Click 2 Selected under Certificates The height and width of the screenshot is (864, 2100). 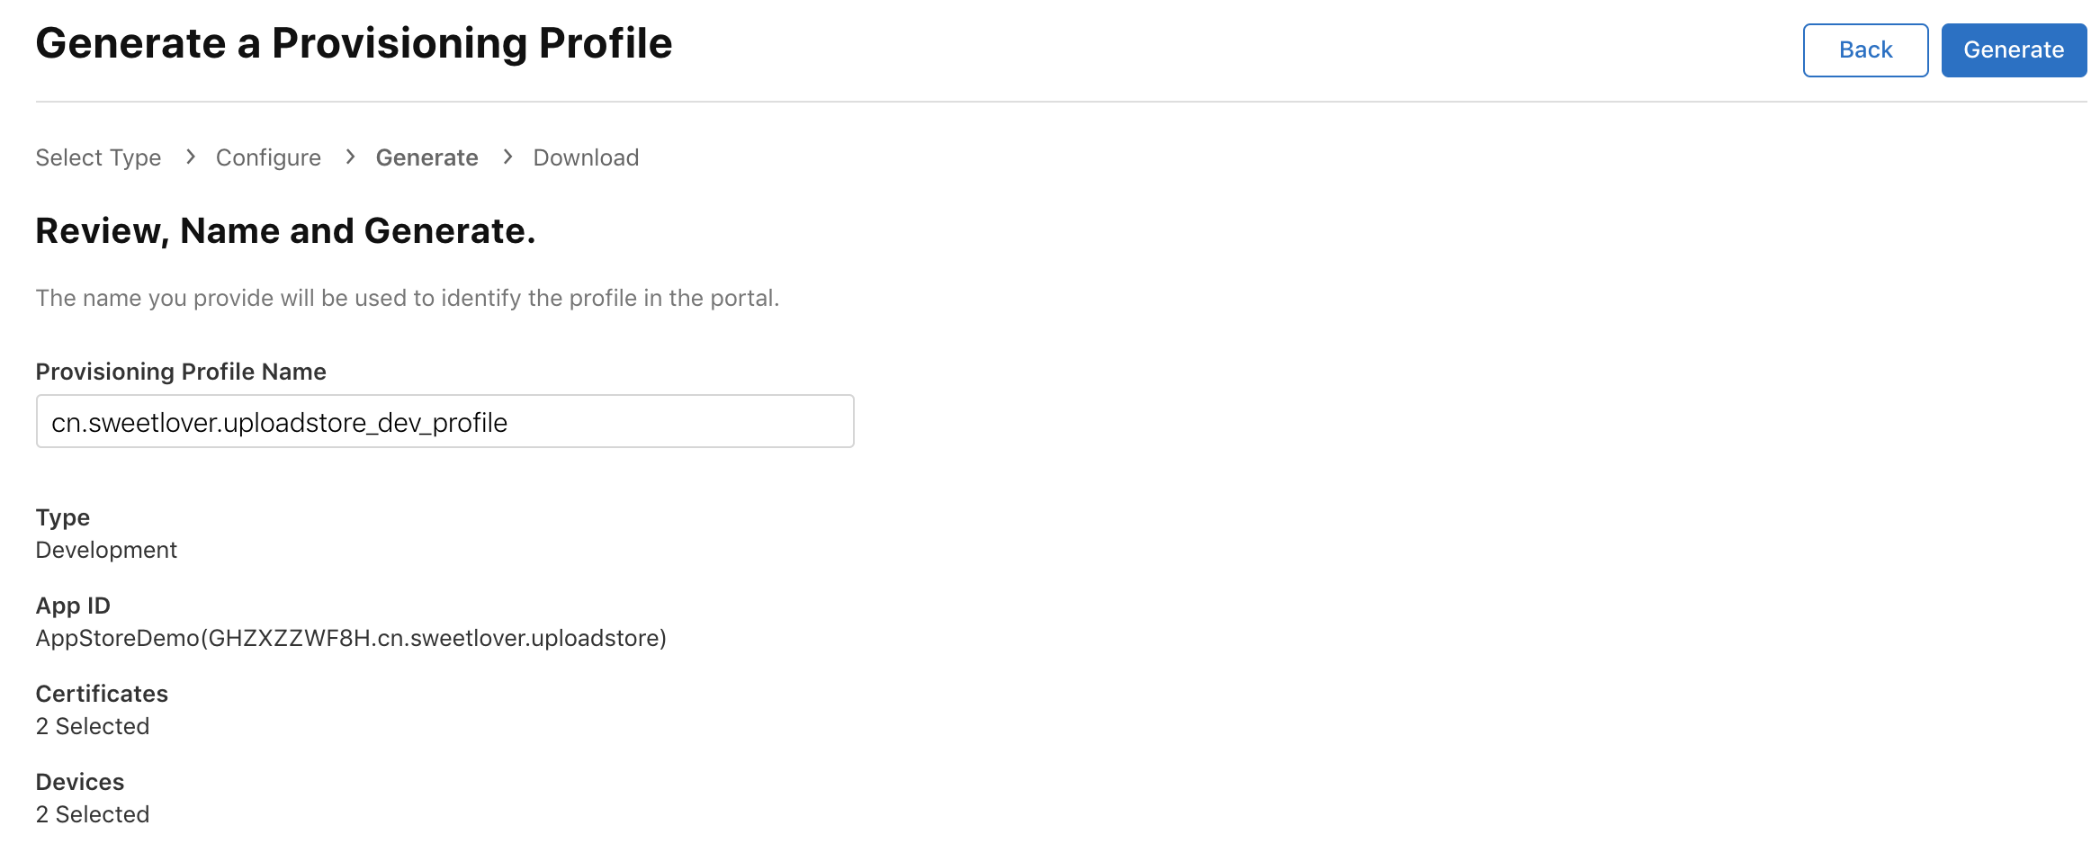point(93,726)
